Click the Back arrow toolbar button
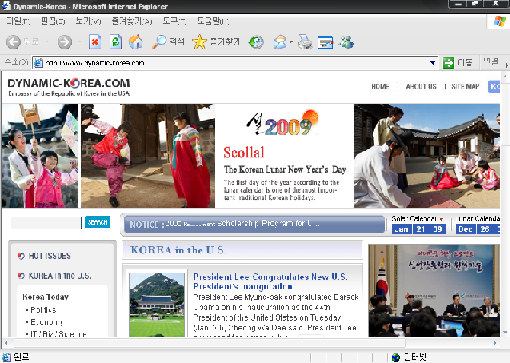Viewport: 510px width, 363px height. (14, 42)
